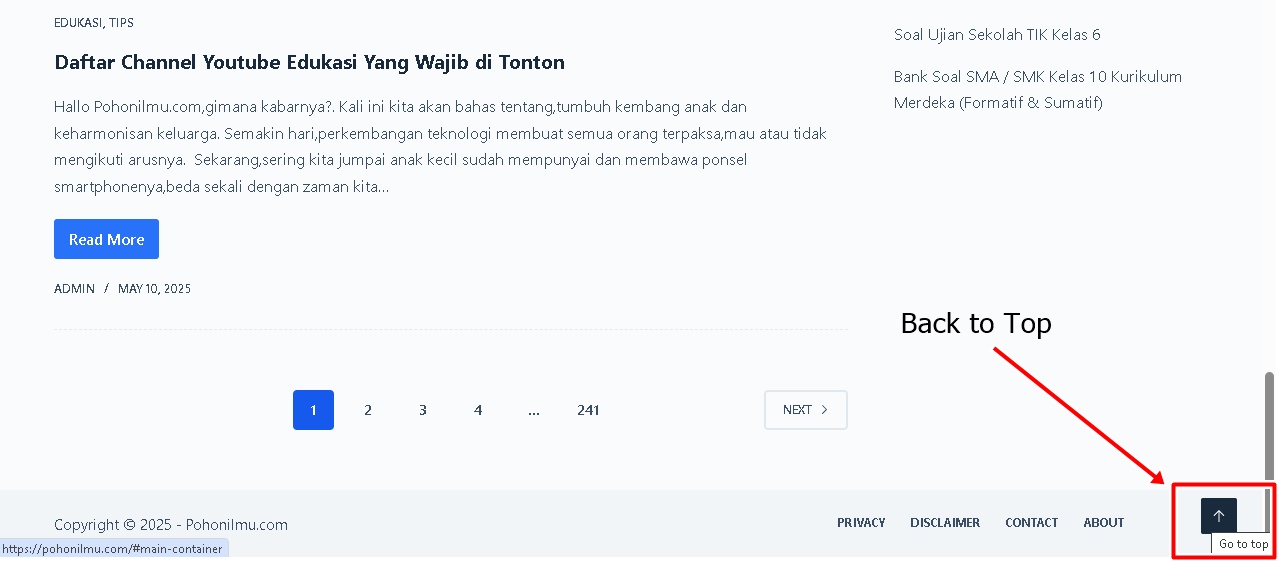1279x562 pixels.
Task: Visit the PRIVACY footer link
Action: click(861, 522)
